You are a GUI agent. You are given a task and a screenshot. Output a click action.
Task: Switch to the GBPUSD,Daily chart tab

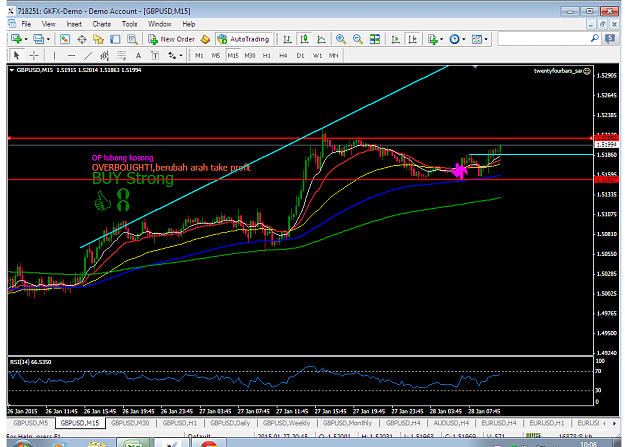[x=230, y=423]
